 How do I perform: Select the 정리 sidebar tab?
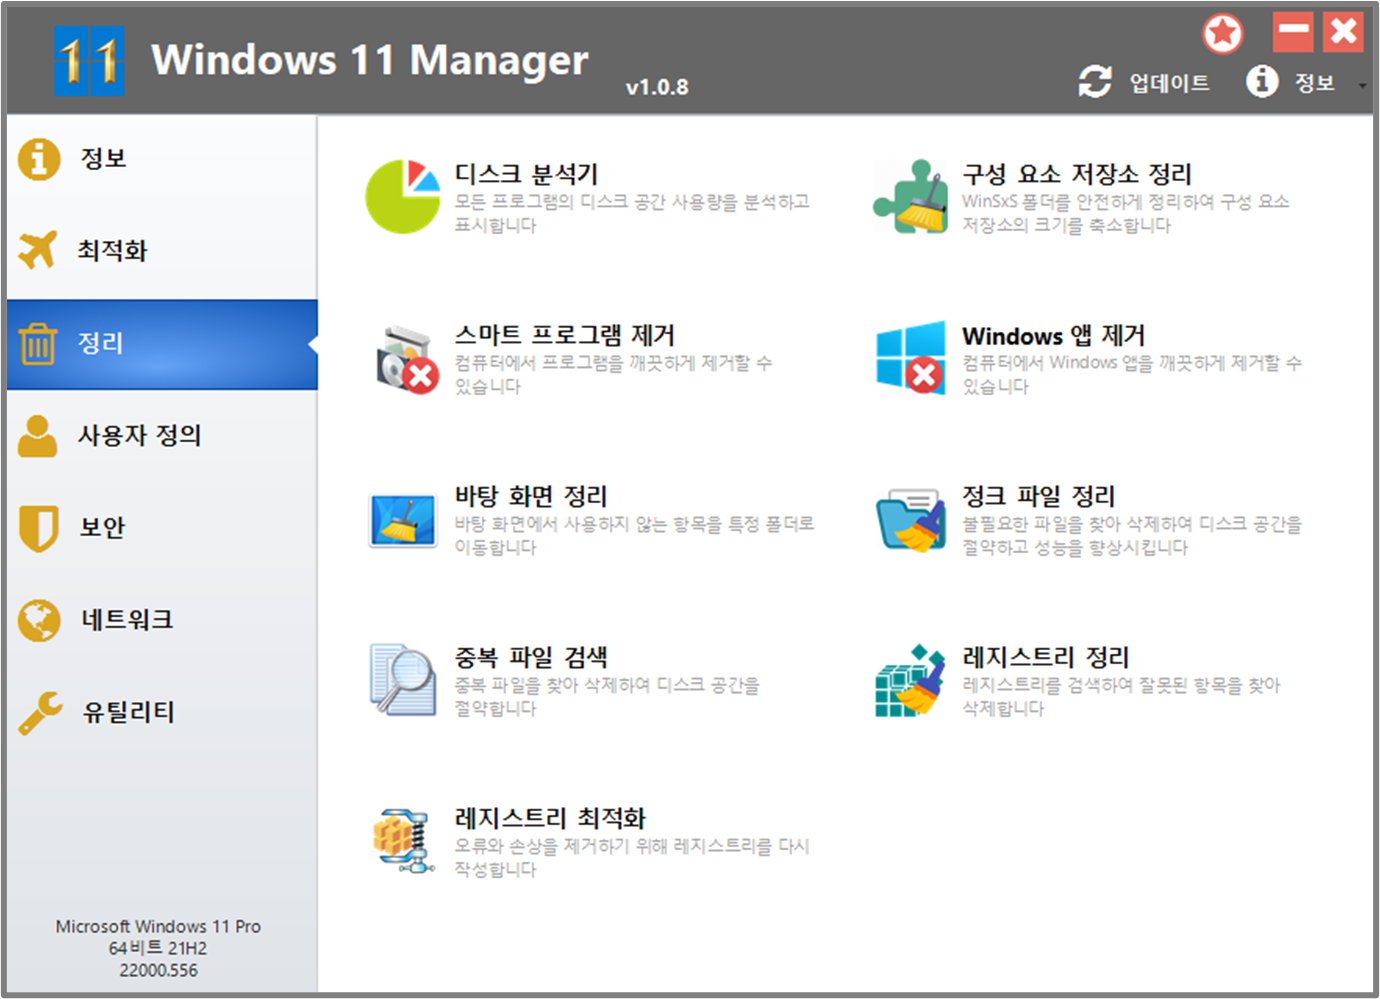click(x=162, y=343)
